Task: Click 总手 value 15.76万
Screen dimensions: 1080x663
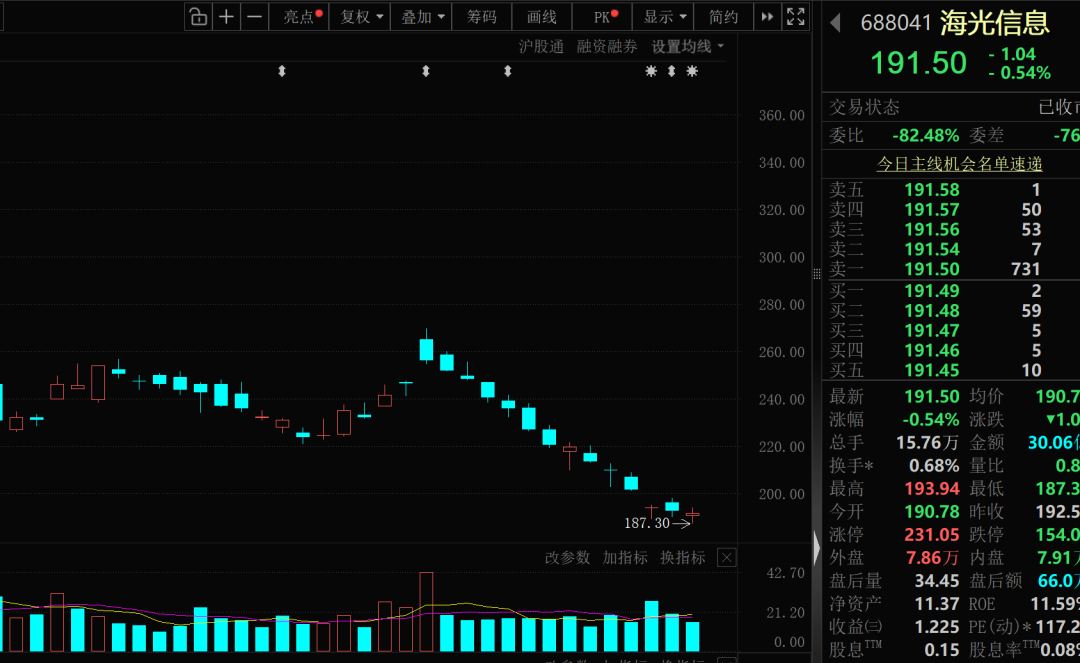Action: 927,443
